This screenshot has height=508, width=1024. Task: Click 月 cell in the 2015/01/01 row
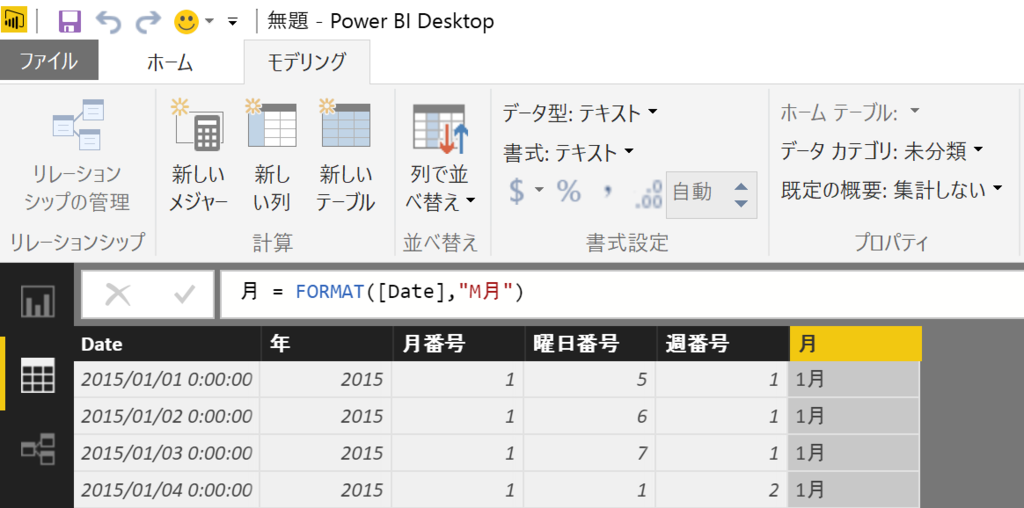coord(854,379)
